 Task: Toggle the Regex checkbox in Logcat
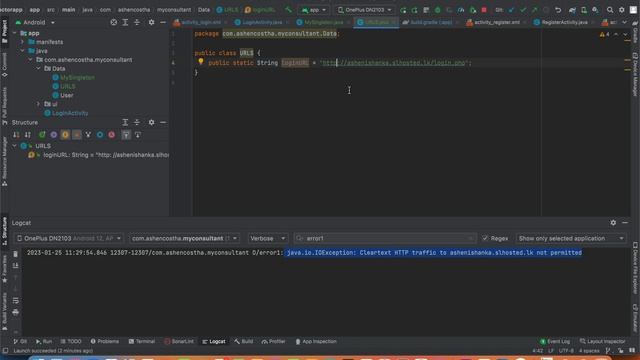[x=485, y=238]
